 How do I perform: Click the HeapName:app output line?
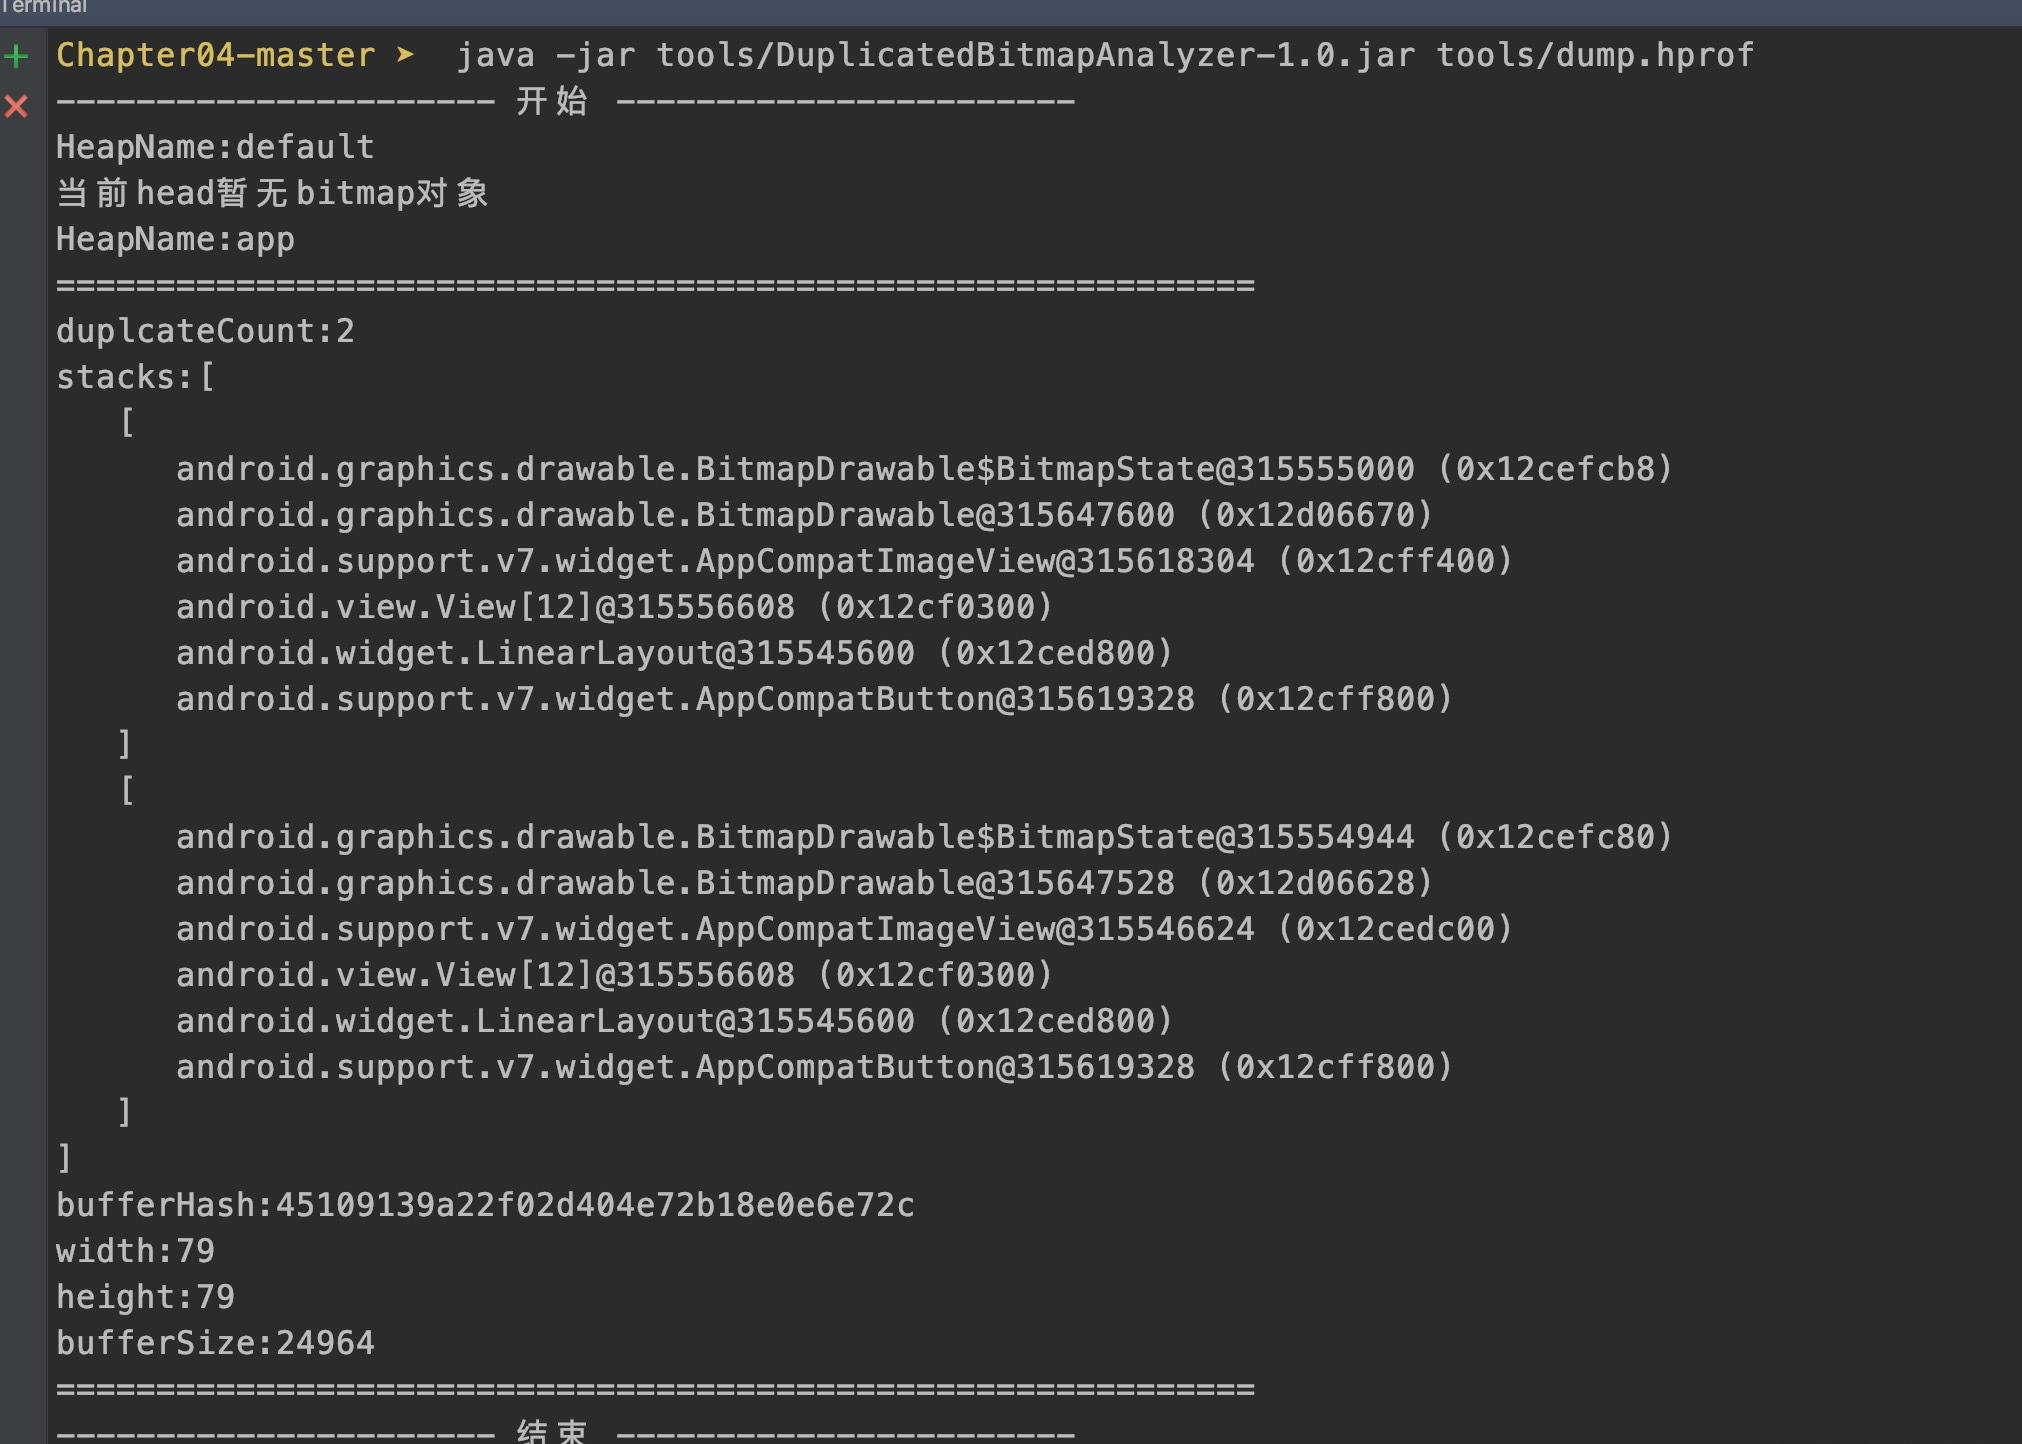click(175, 240)
